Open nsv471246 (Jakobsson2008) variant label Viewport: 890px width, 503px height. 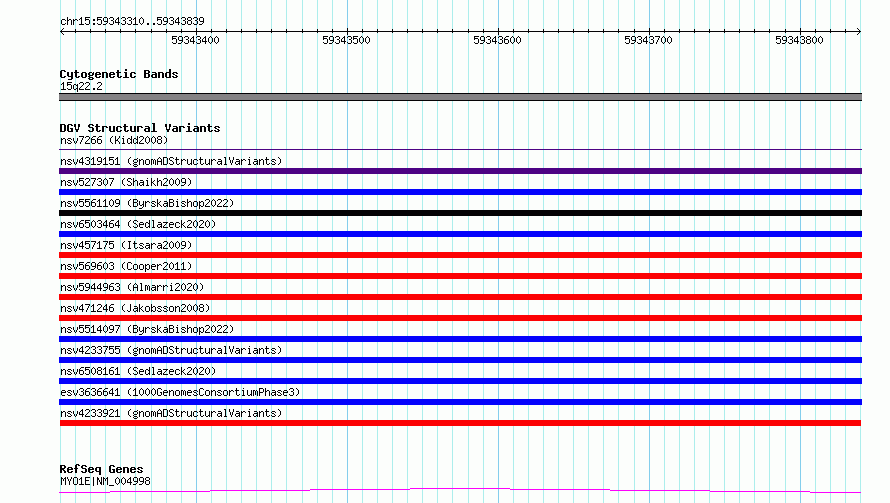click(135, 308)
